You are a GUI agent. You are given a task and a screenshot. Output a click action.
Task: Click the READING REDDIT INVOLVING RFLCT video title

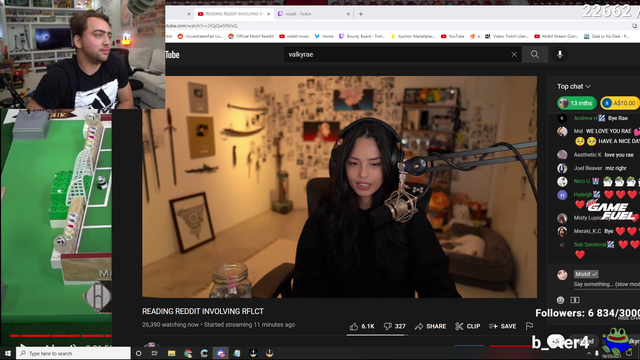click(203, 311)
